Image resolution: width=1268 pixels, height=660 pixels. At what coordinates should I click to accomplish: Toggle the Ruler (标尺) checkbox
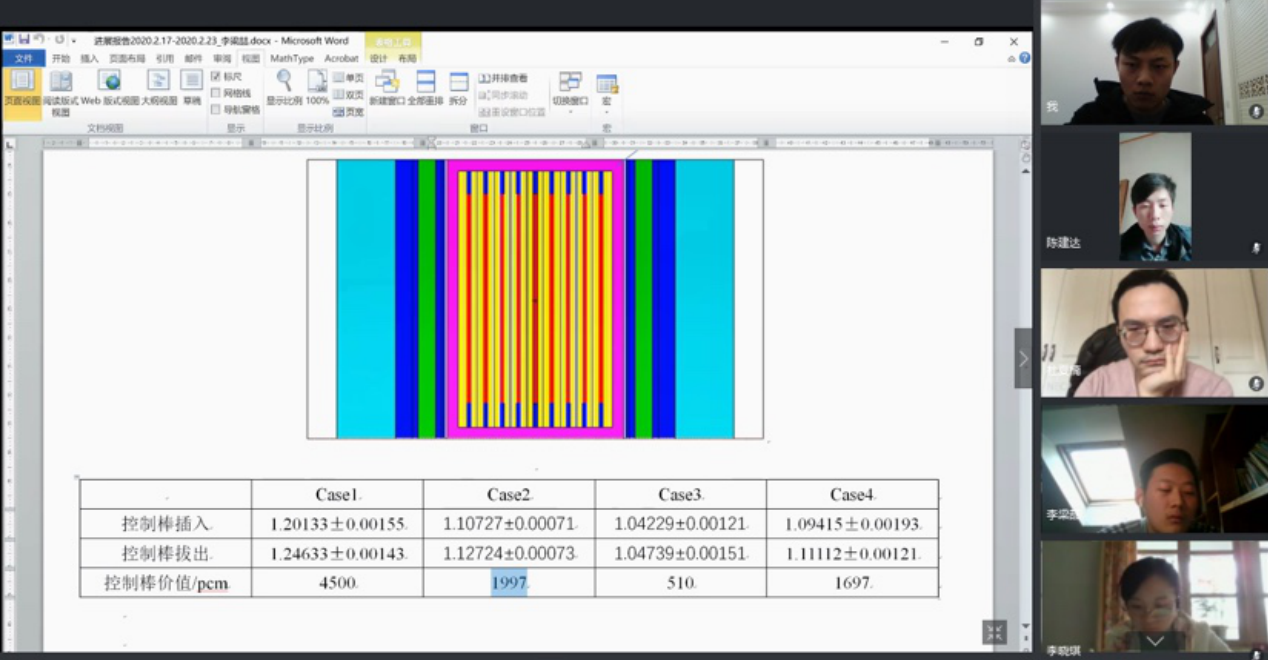coord(216,77)
